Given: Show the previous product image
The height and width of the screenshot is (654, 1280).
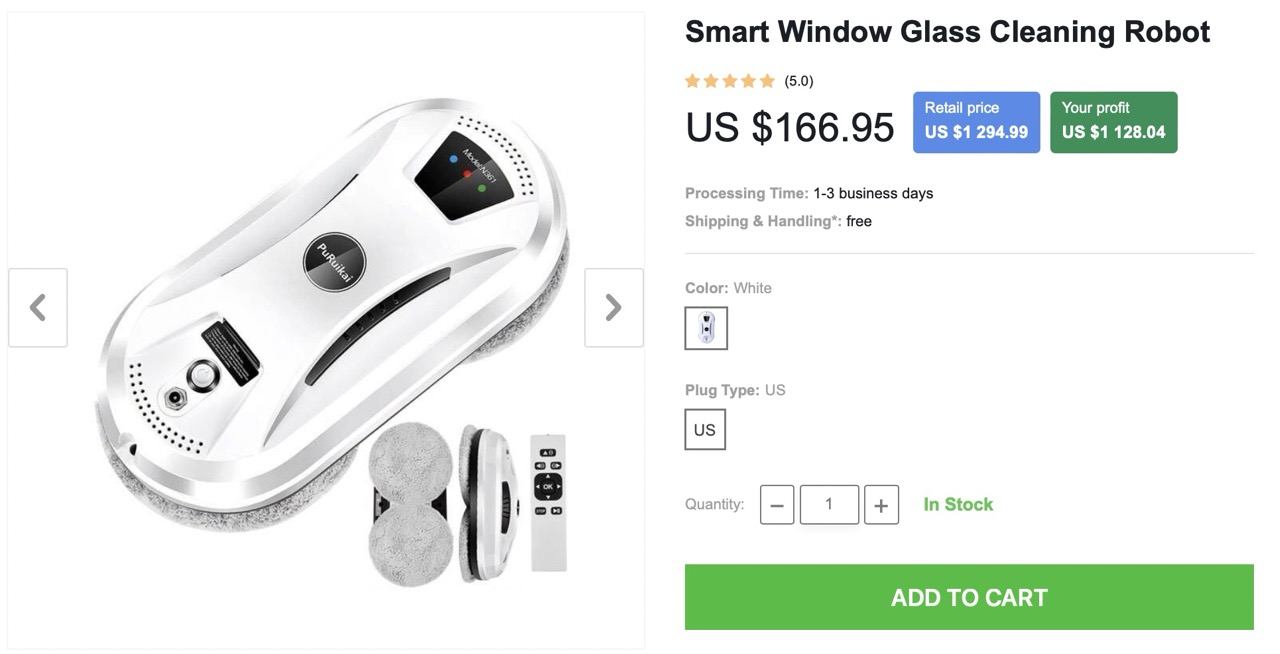Looking at the screenshot, I should 38,307.
